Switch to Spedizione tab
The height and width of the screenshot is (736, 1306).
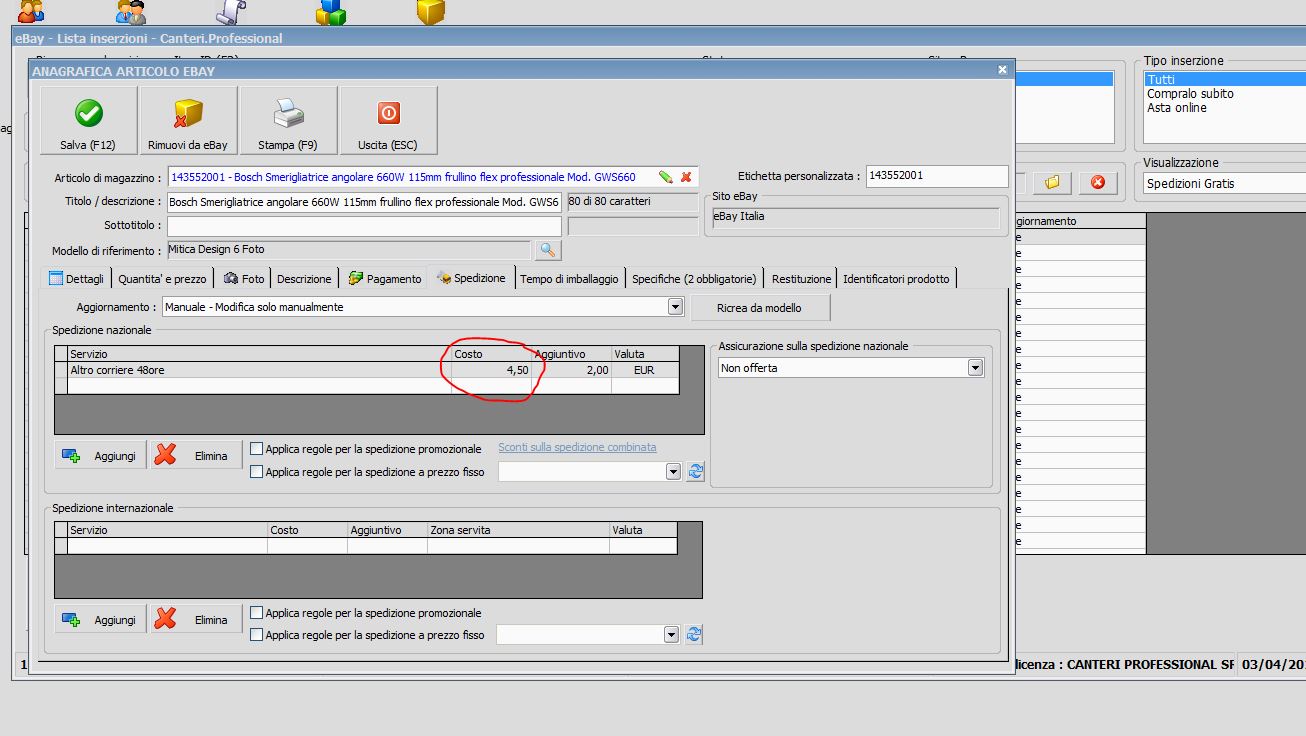pos(471,278)
